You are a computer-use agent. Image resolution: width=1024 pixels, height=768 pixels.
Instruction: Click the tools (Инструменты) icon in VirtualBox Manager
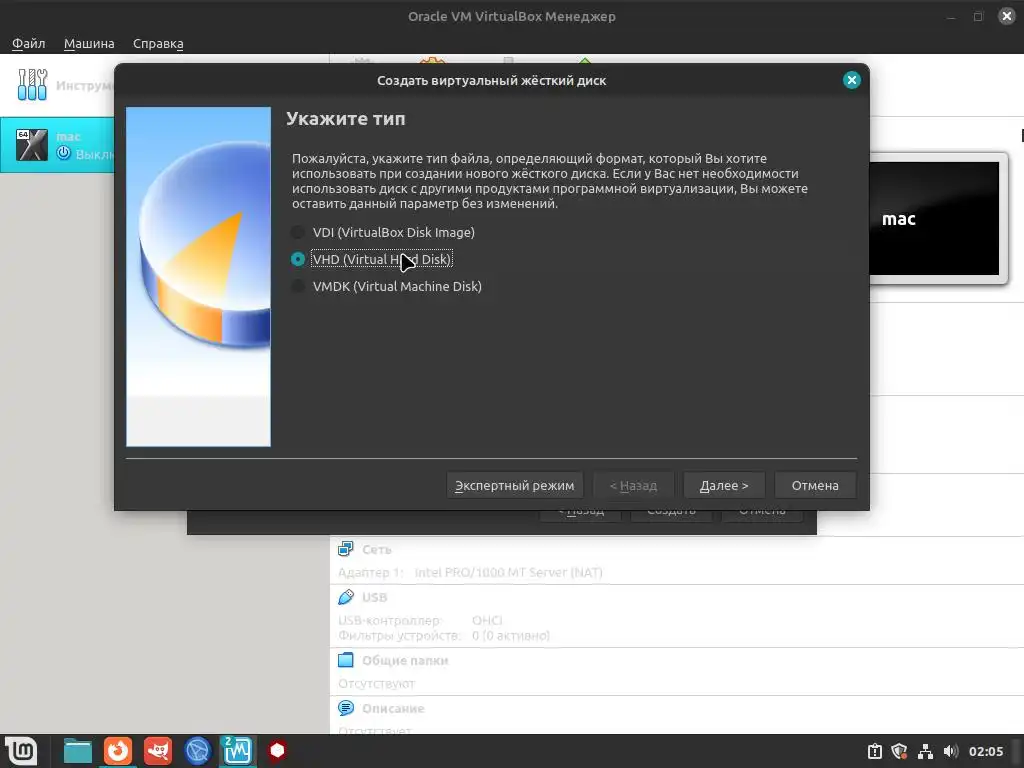[x=32, y=85]
